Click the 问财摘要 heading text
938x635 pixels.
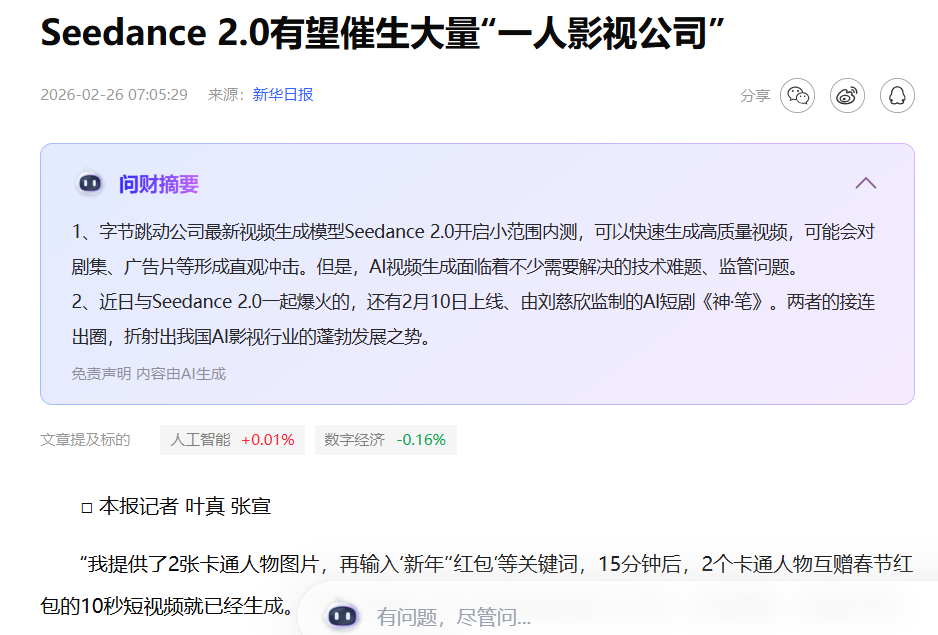pos(158,184)
